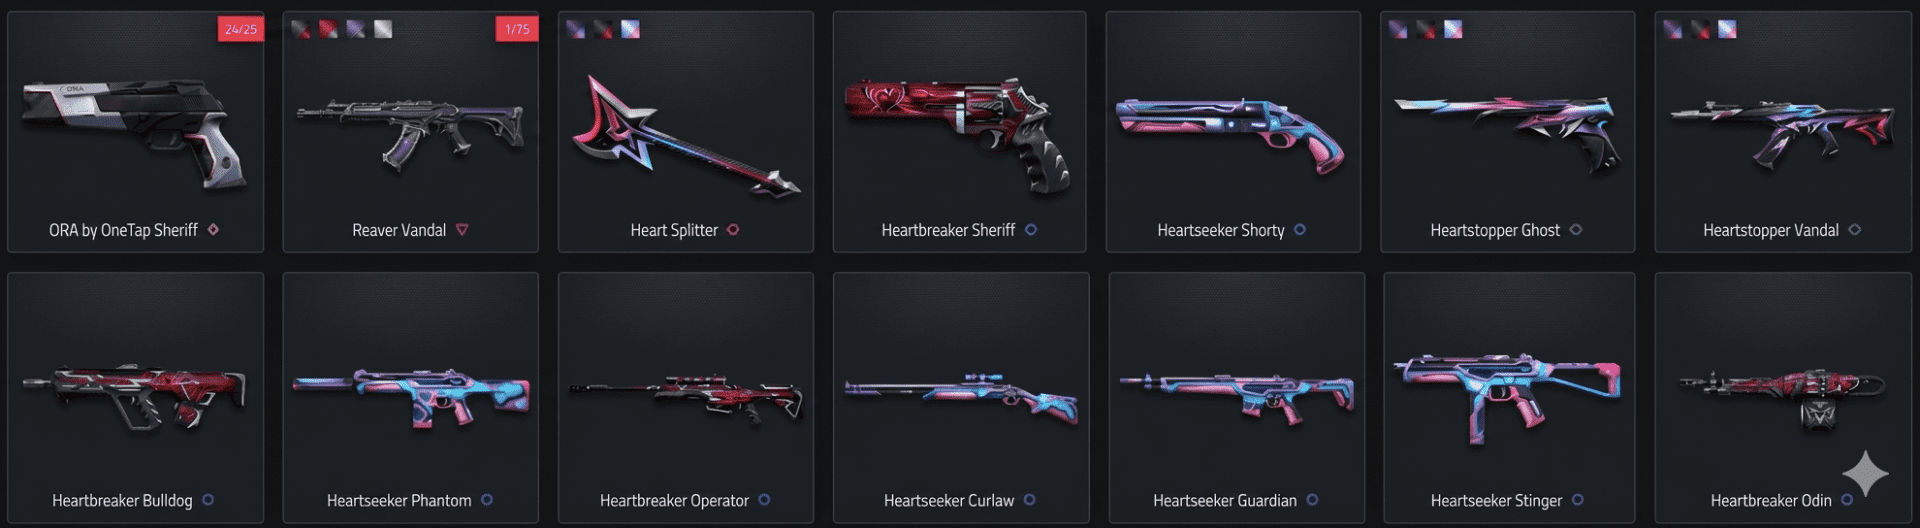Image resolution: width=1920 pixels, height=528 pixels.
Task: Click the tier icon beside Heartseeker Shorty
Action: [x=1300, y=230]
